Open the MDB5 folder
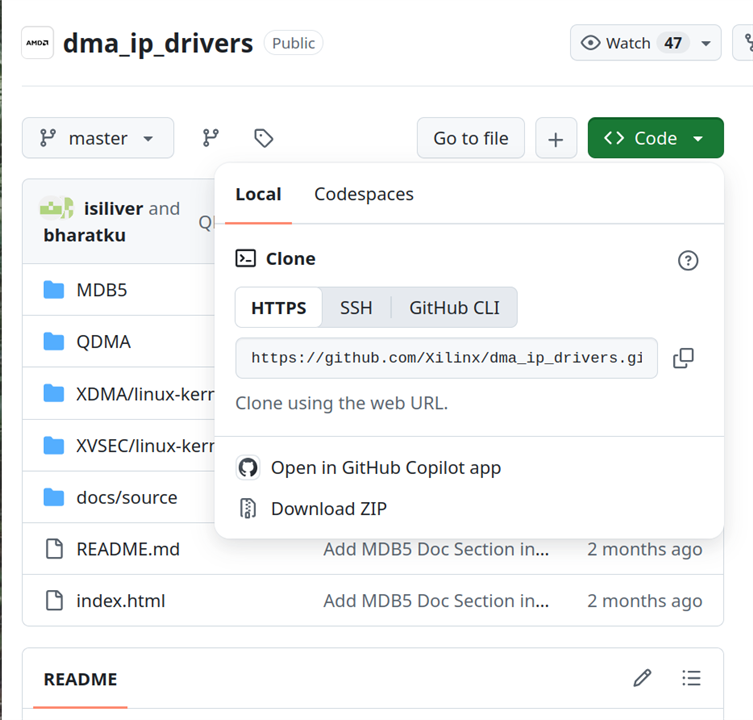 (102, 290)
